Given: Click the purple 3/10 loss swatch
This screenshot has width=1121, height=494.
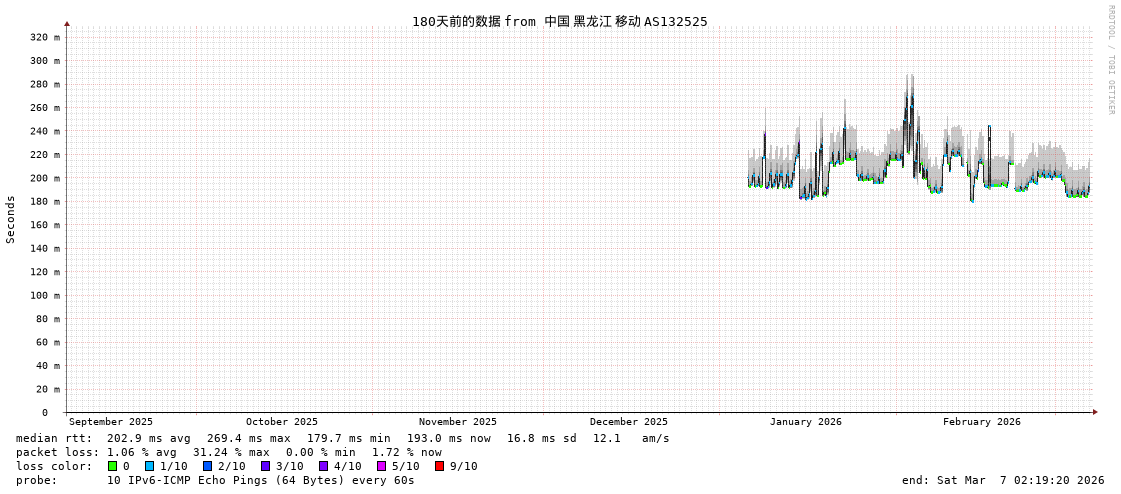Looking at the screenshot, I should coord(265,466).
